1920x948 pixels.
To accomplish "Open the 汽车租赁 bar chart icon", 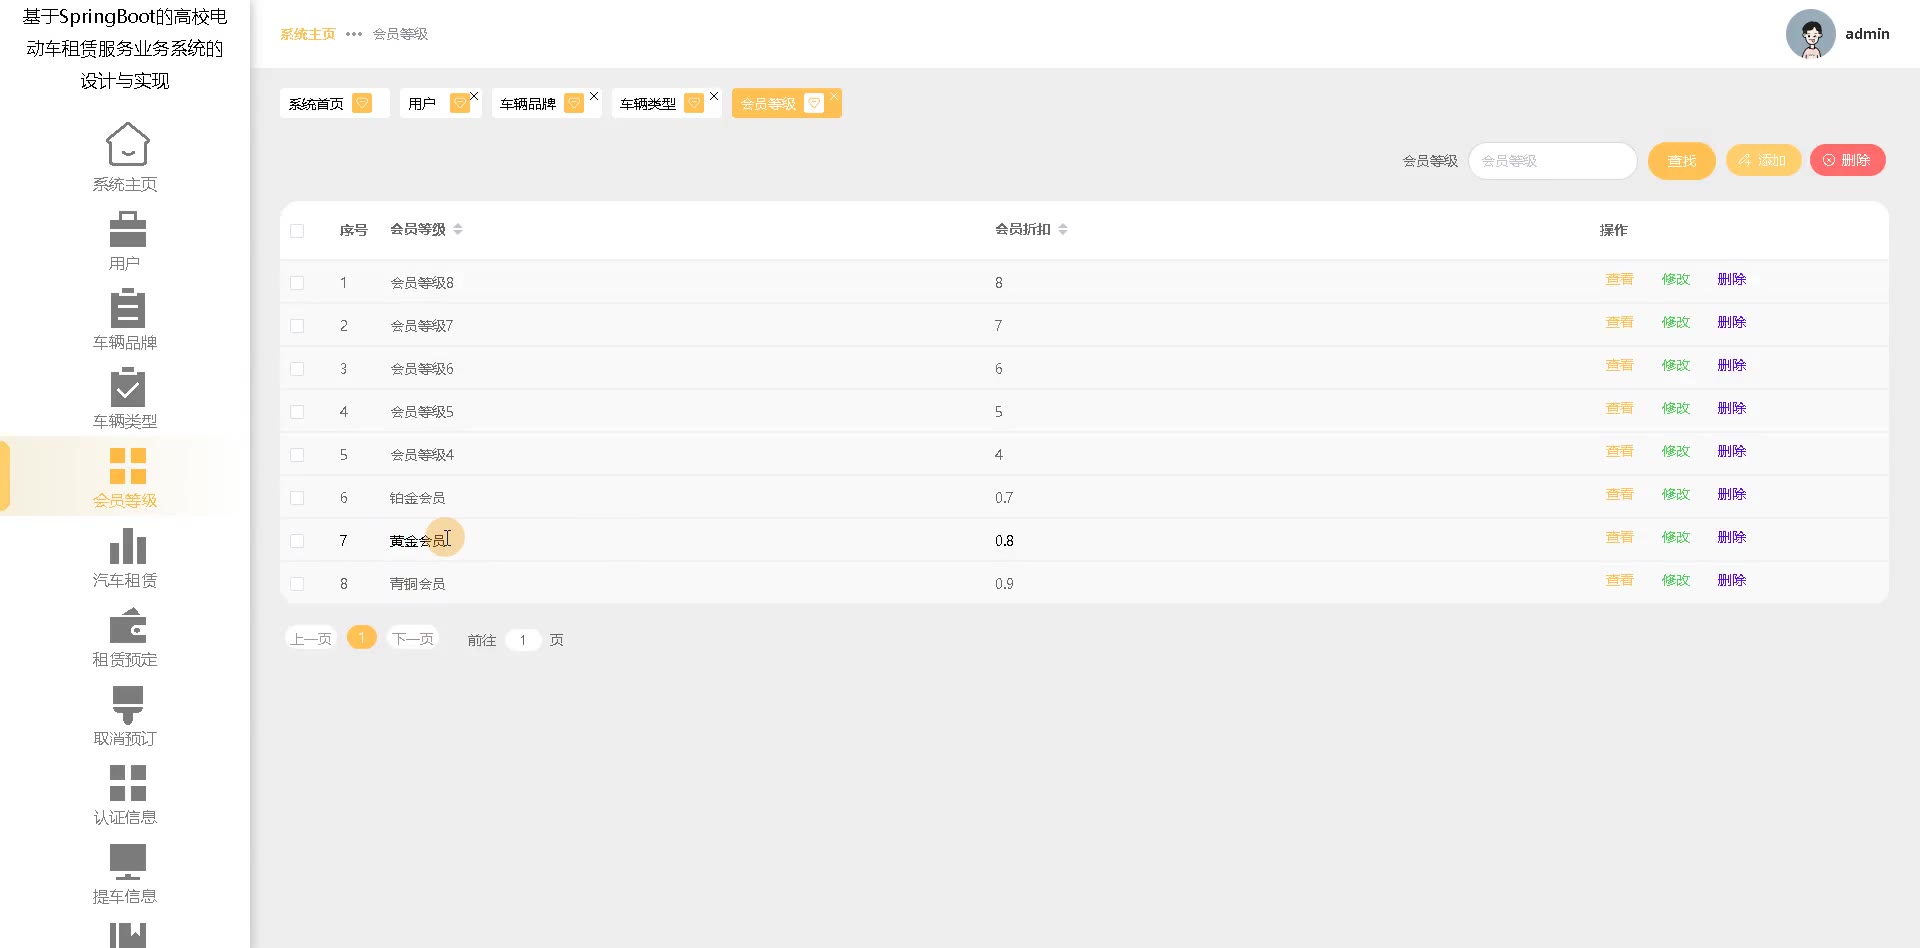I will click(127, 546).
